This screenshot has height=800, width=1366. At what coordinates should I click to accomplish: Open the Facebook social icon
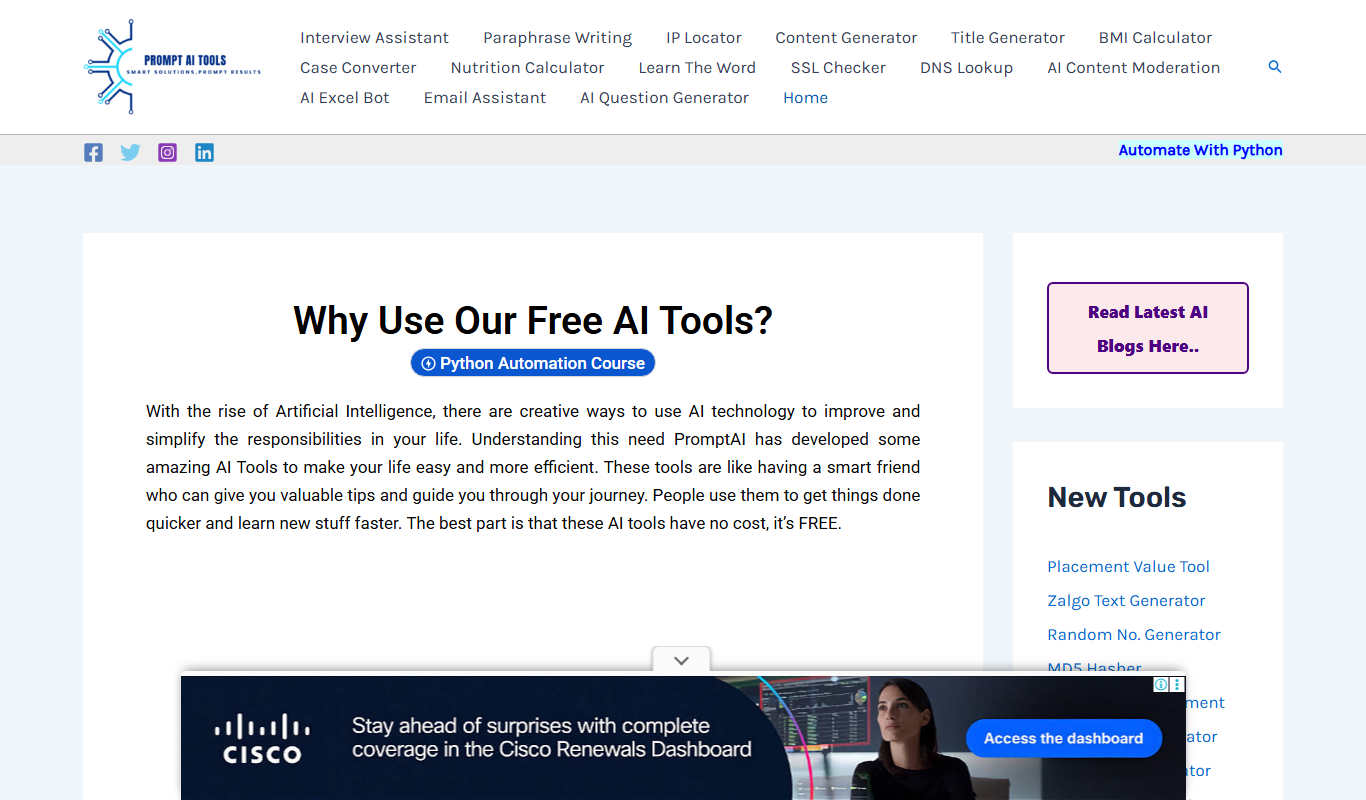click(x=93, y=153)
